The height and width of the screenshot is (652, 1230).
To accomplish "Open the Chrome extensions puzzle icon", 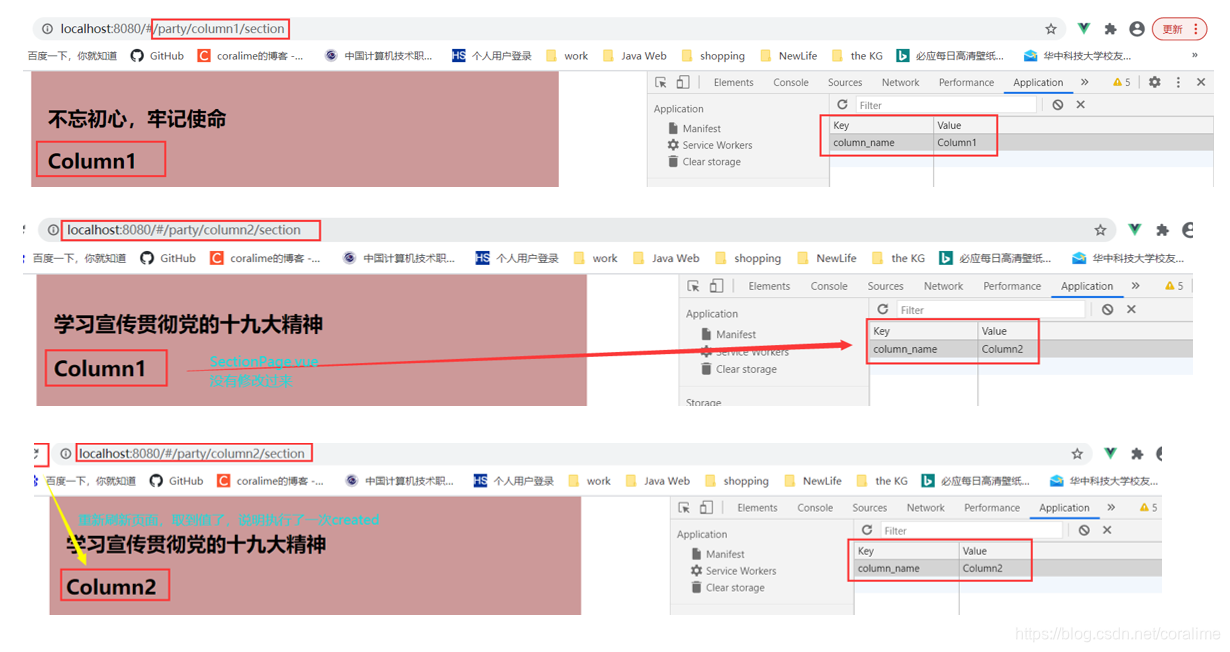I will coord(1111,29).
